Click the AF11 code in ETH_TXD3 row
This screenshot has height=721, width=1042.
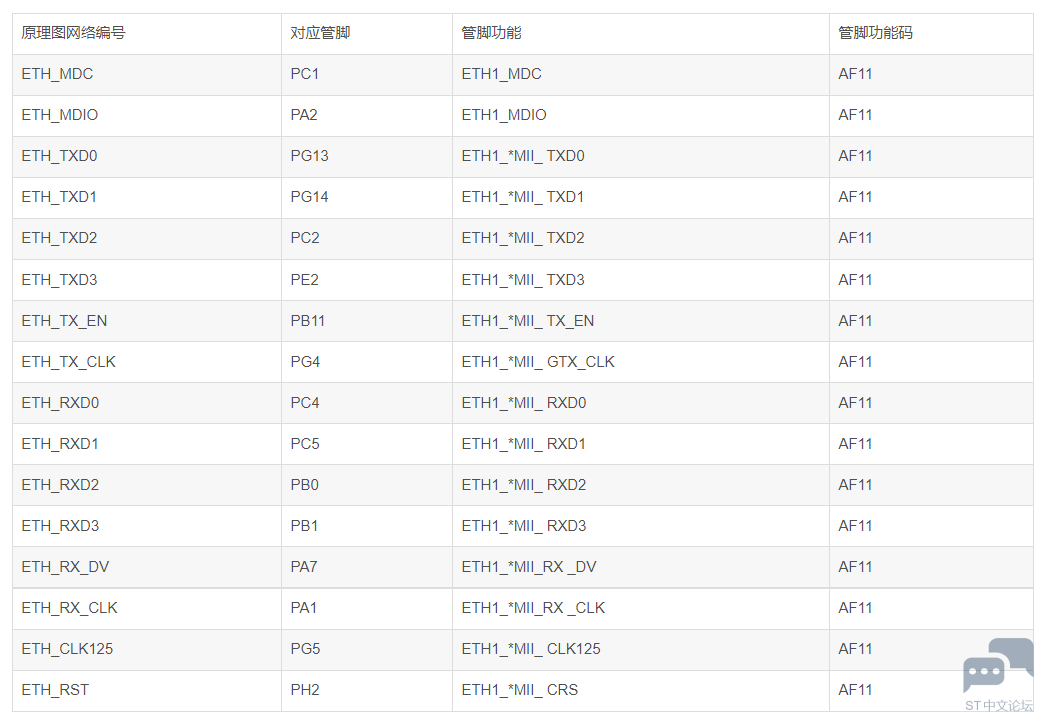tap(855, 280)
